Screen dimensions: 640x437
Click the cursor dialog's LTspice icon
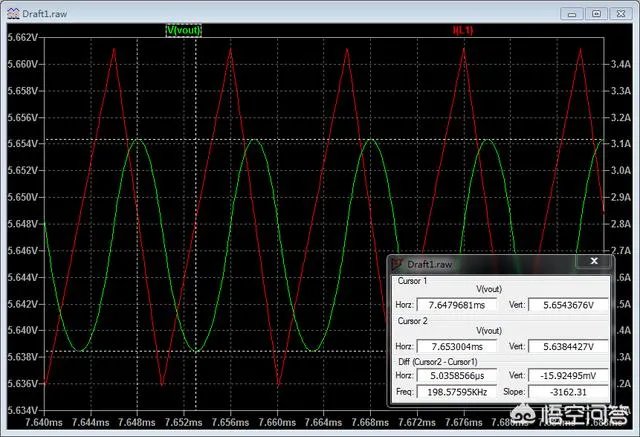tap(397, 264)
